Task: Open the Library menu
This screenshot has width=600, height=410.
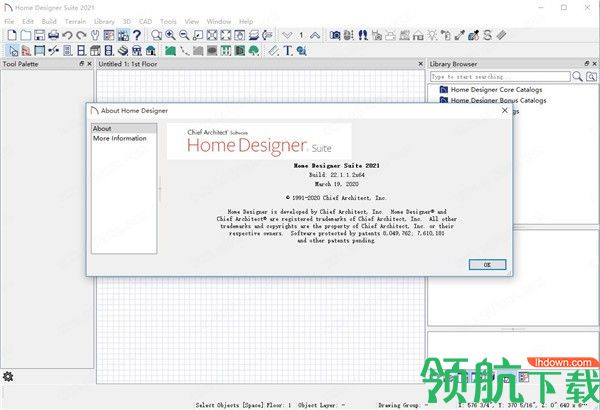Action: (104, 21)
